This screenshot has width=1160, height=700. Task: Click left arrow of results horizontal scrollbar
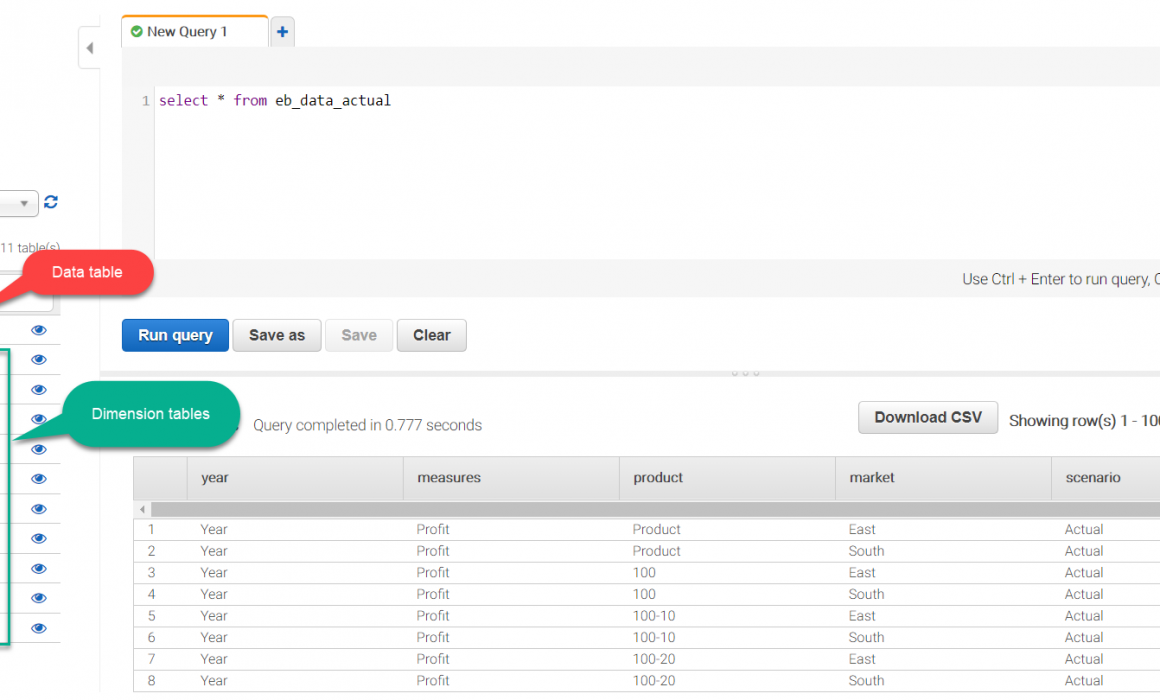tap(142, 510)
